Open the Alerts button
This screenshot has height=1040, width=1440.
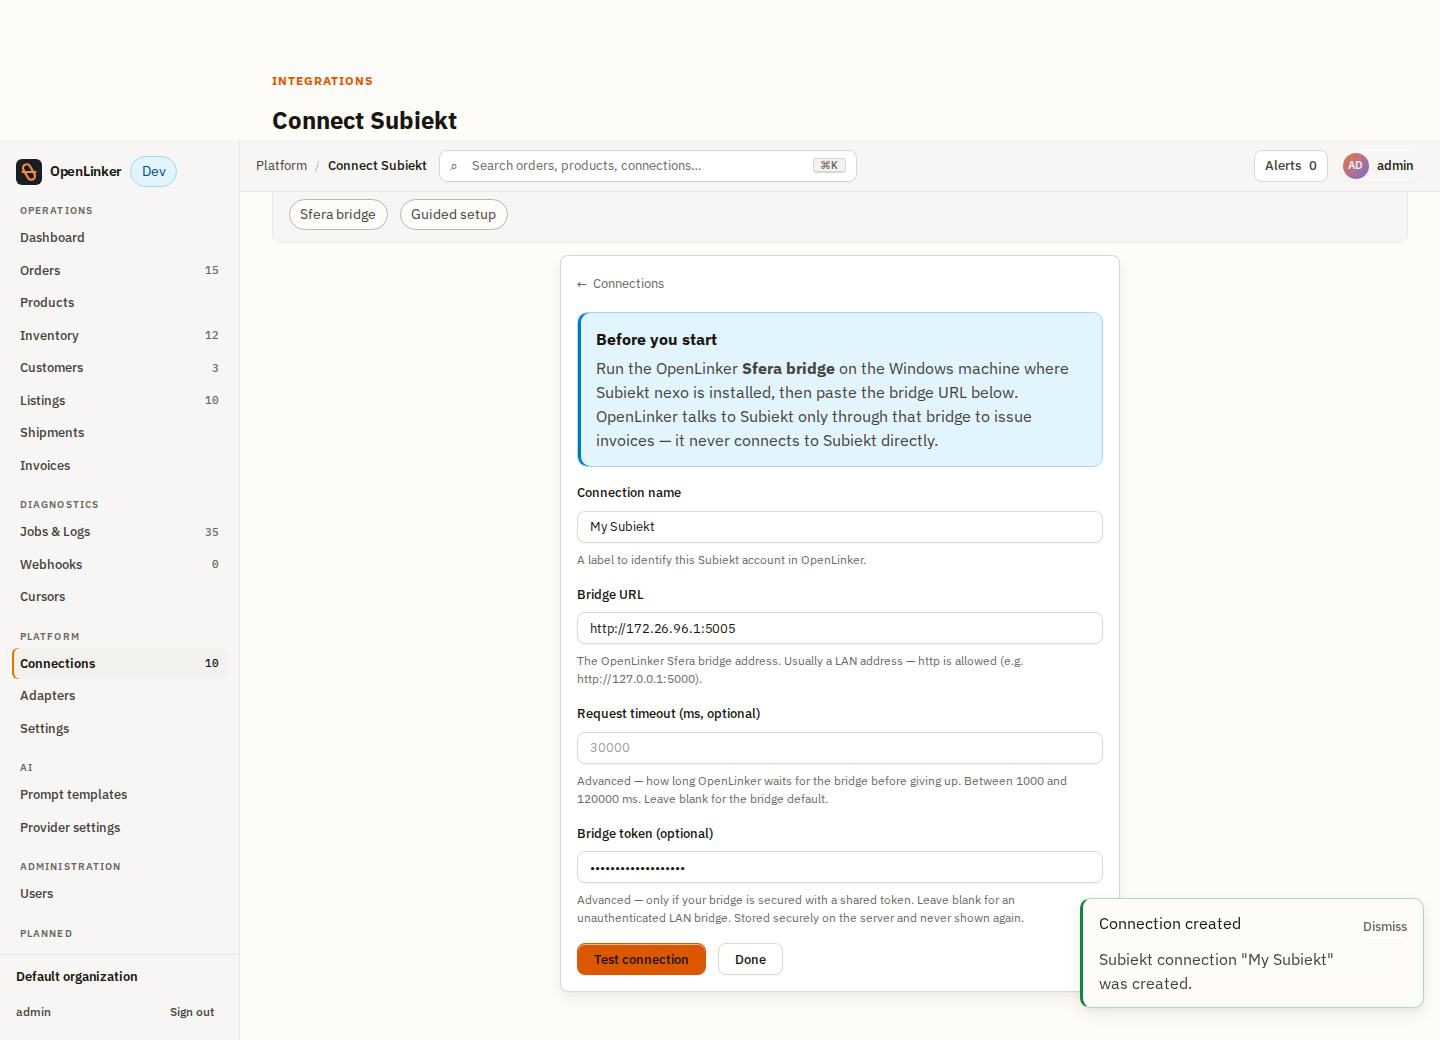point(1291,166)
